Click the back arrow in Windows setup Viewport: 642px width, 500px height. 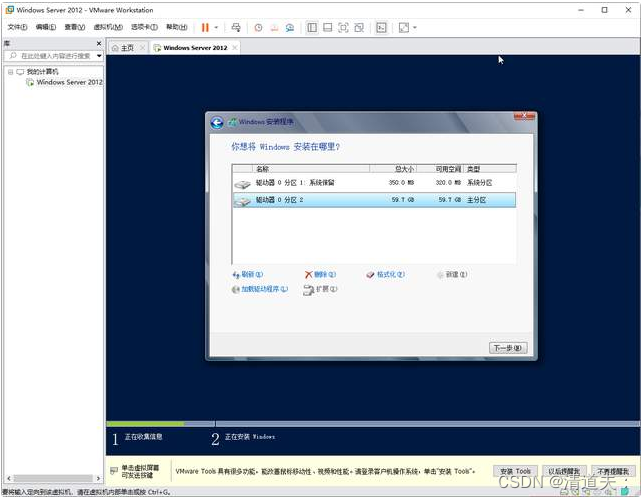[217, 122]
